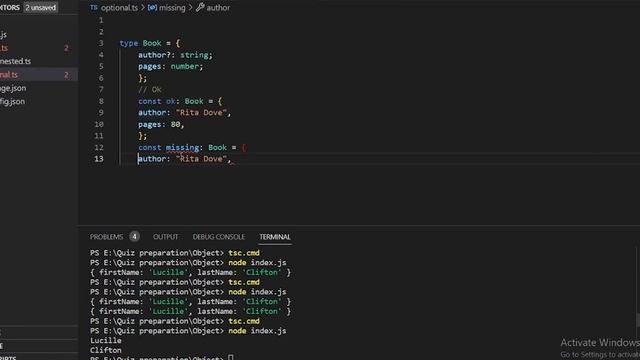Open nested.ts in the explorer
The height and width of the screenshot is (360, 640).
16,61
